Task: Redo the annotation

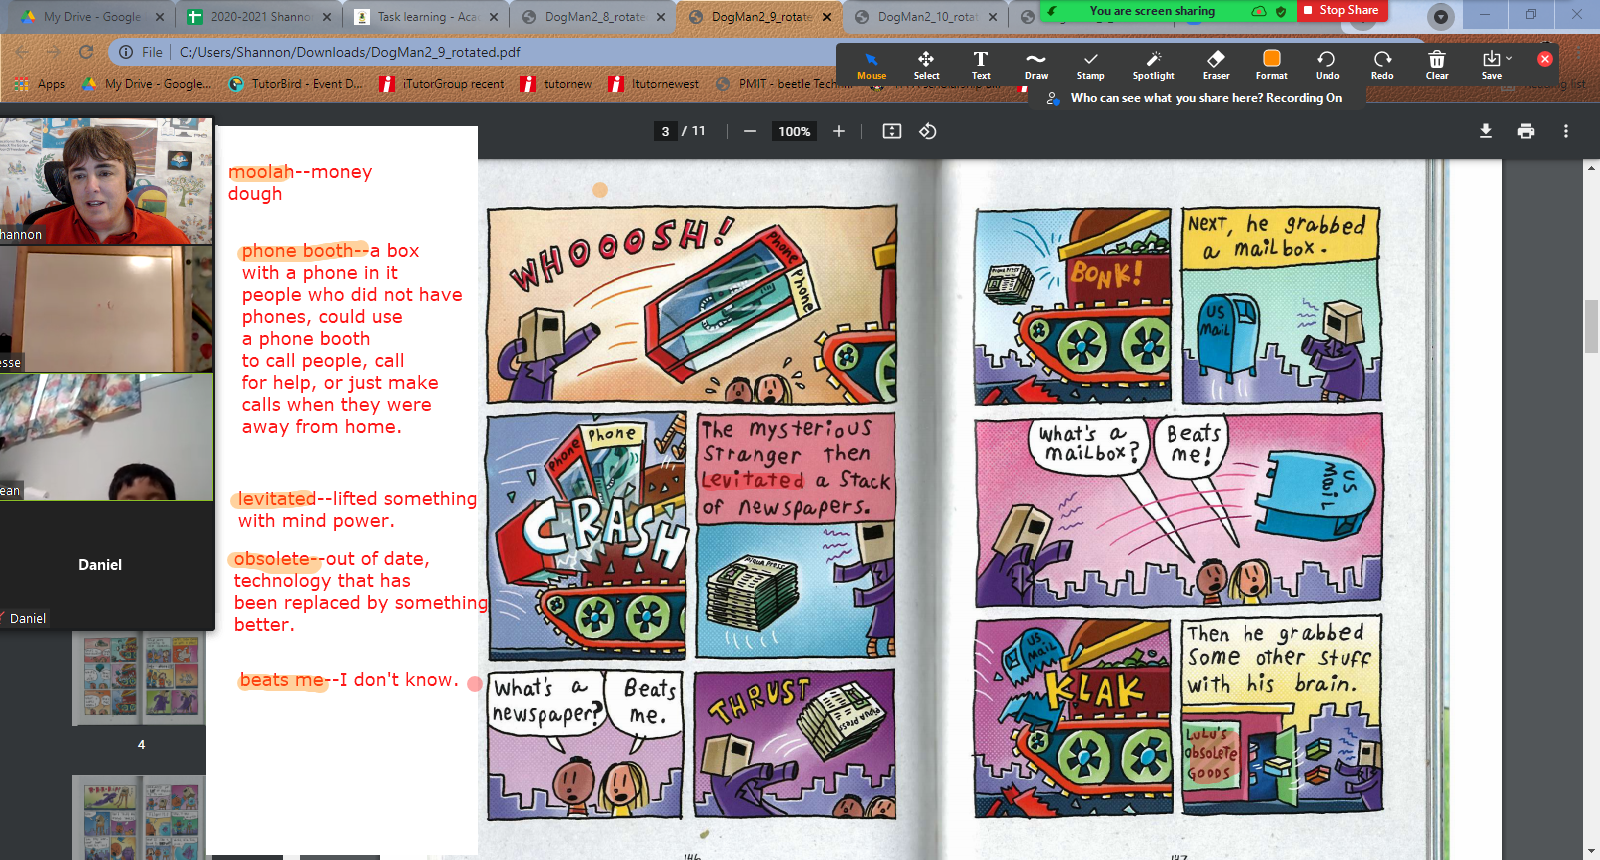Action: point(1382,66)
